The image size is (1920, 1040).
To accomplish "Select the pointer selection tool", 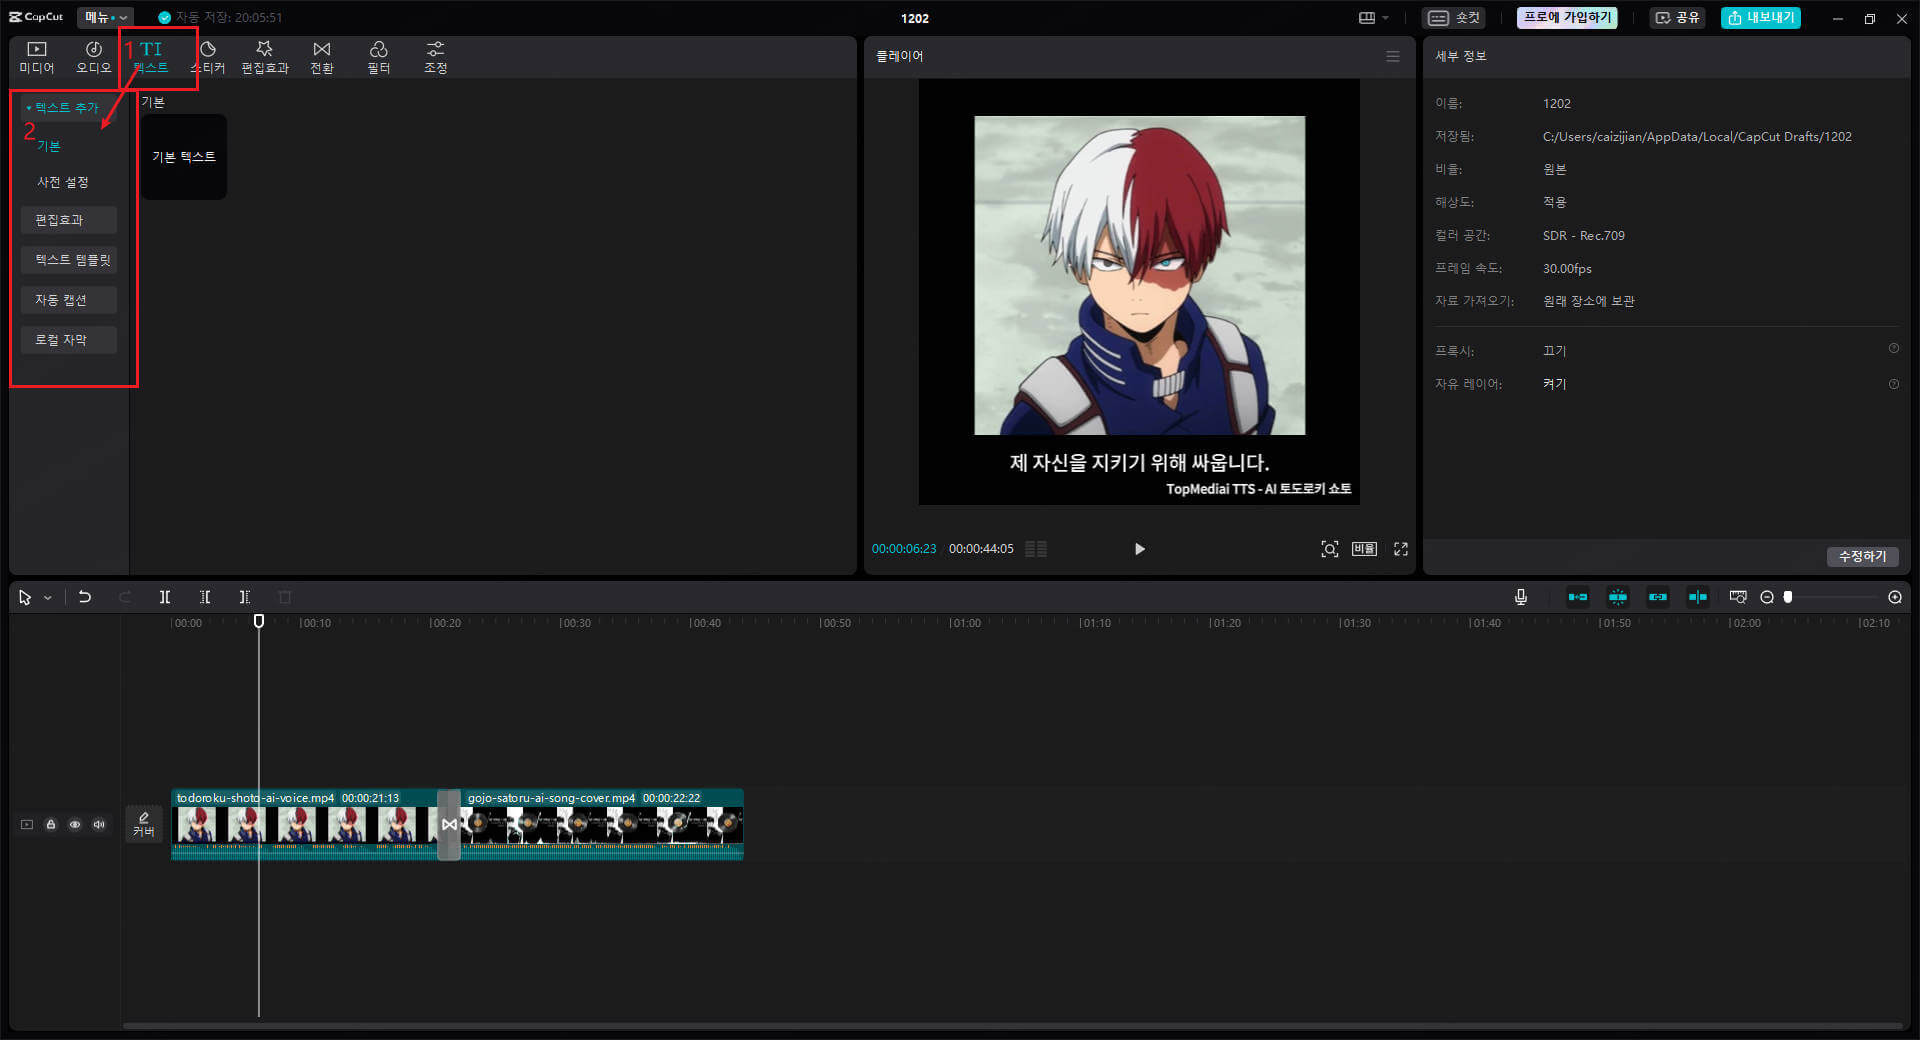I will 25,597.
